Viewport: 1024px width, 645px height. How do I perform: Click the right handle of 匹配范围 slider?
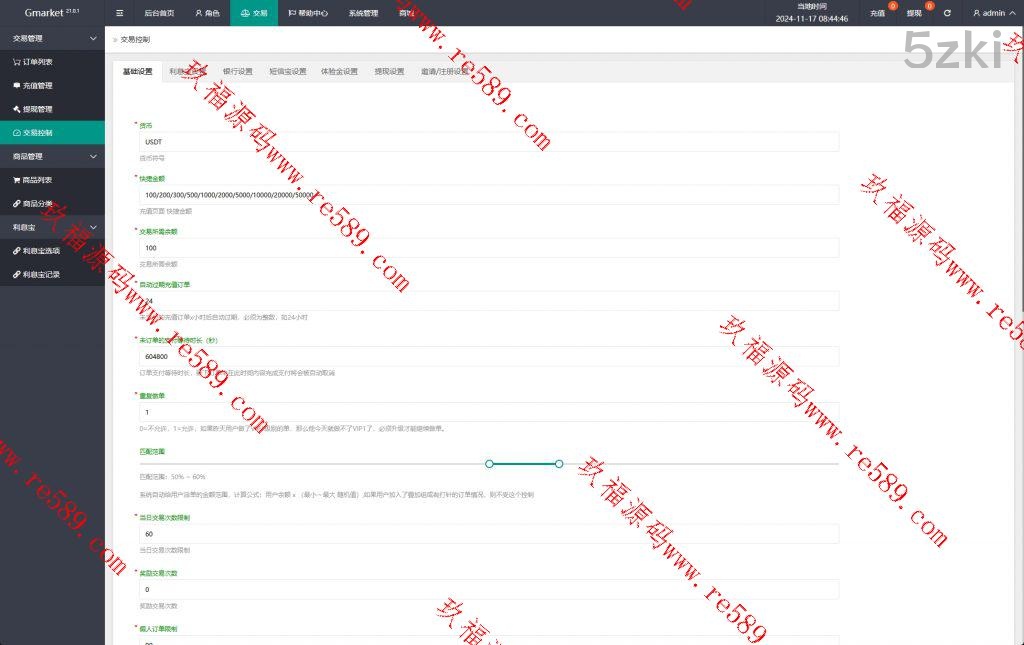559,463
